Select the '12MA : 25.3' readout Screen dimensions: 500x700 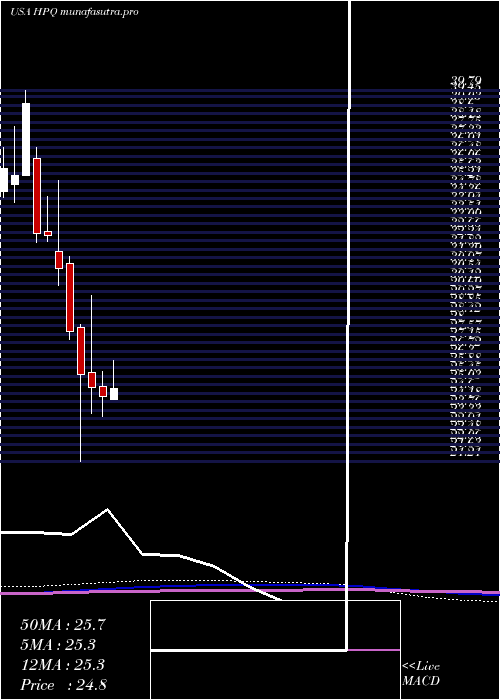[62, 665]
